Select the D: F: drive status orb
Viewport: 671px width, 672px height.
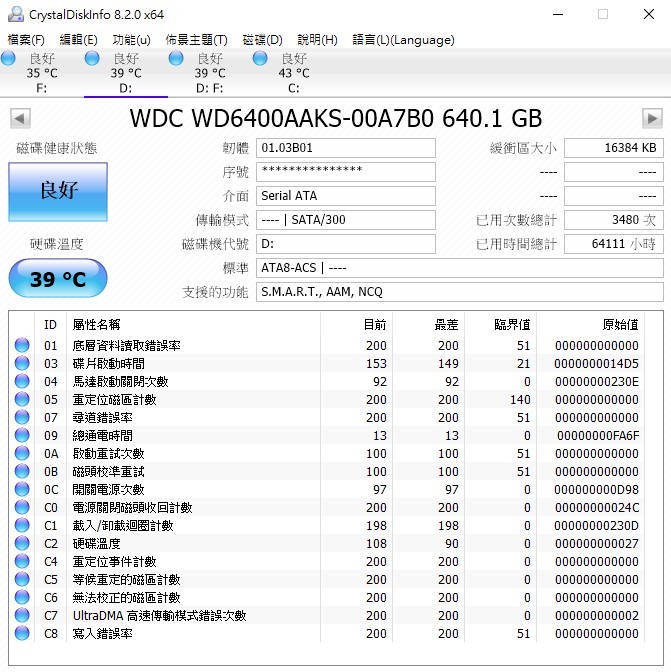click(176, 58)
